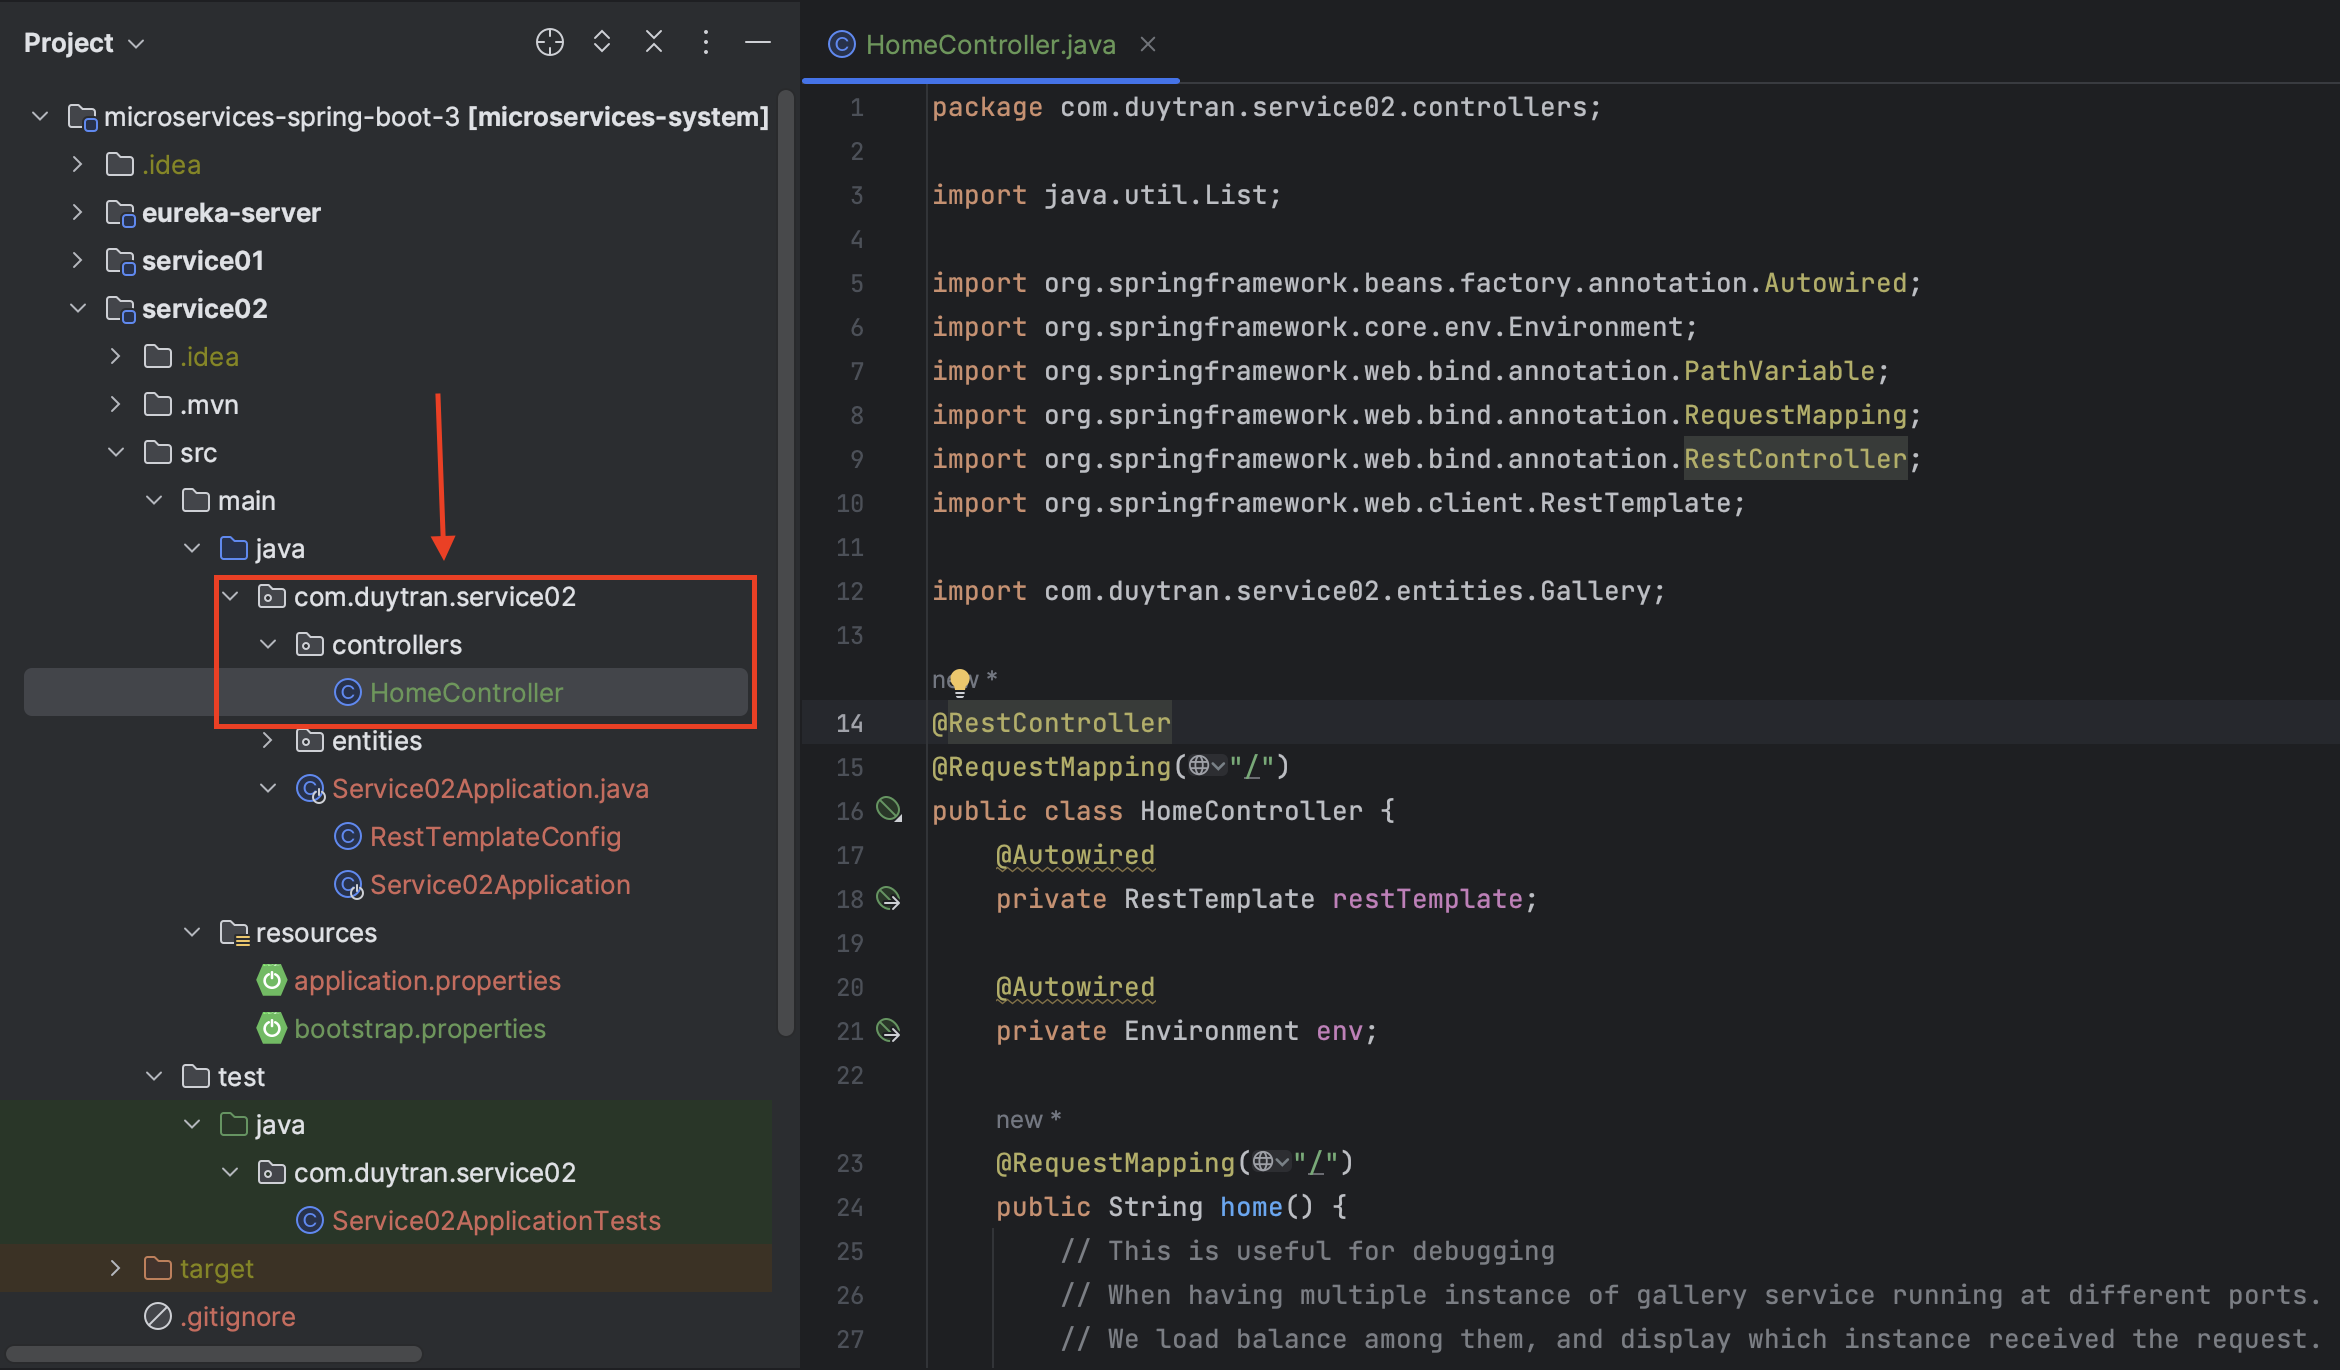Close the HomeController.java tab
2340x1370 pixels.
pyautogui.click(x=1148, y=44)
